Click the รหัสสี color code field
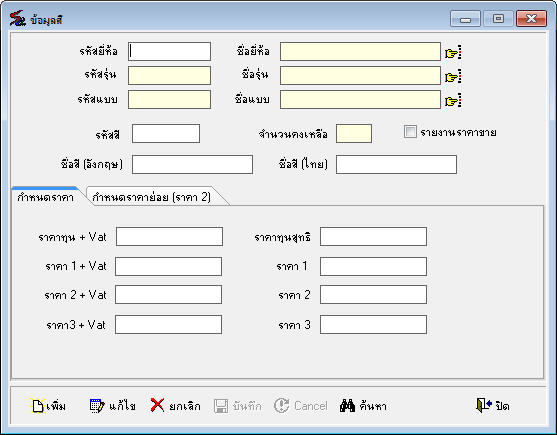Screen dimensions: 557x435 (x=166, y=134)
